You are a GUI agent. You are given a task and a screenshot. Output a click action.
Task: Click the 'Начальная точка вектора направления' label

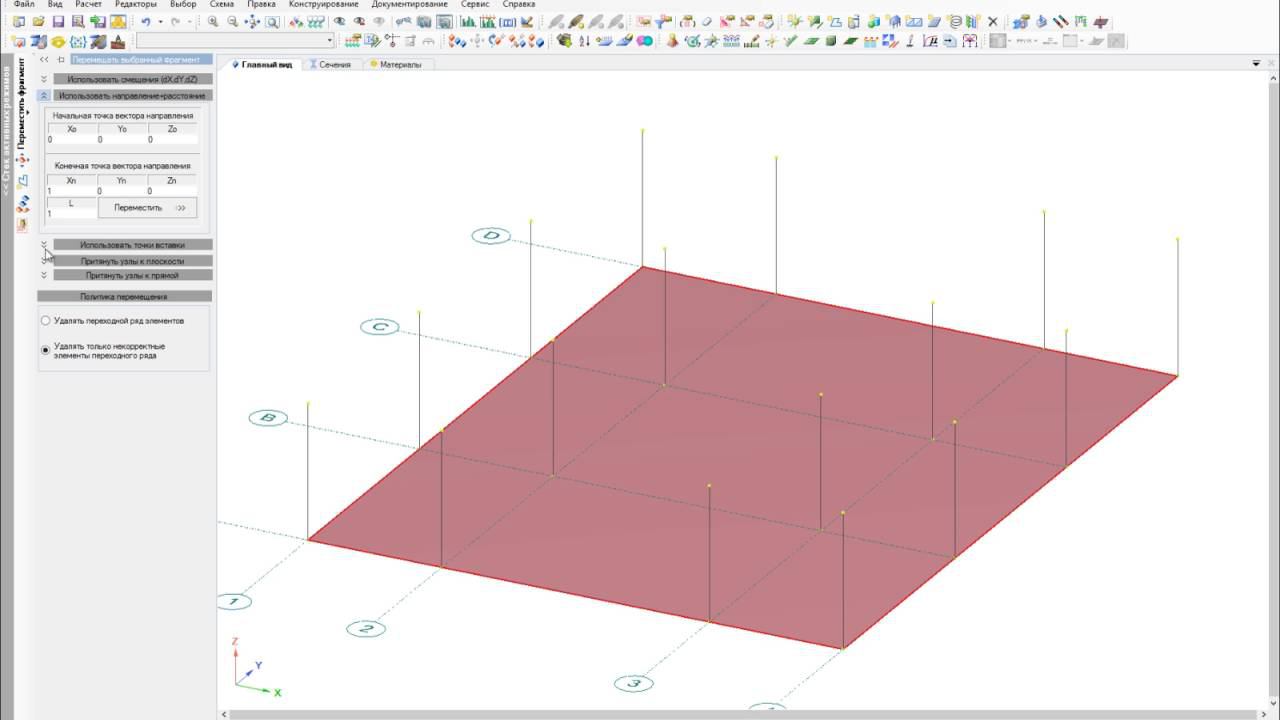[x=123, y=116]
